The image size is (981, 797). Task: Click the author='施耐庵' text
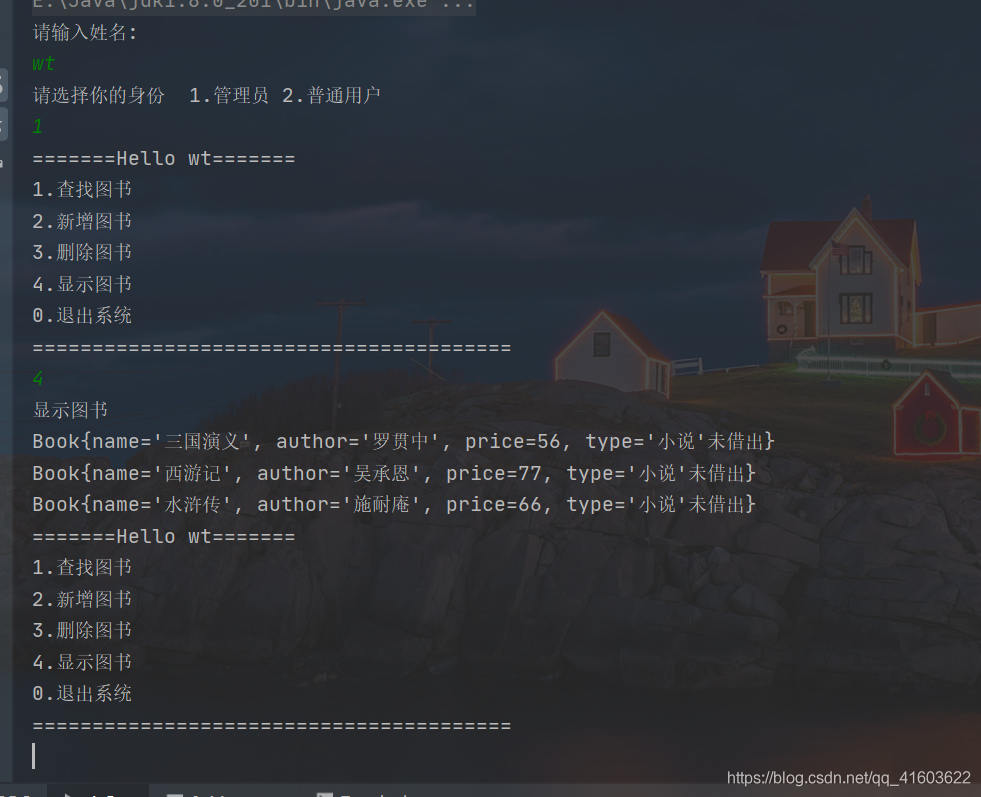[x=338, y=505]
